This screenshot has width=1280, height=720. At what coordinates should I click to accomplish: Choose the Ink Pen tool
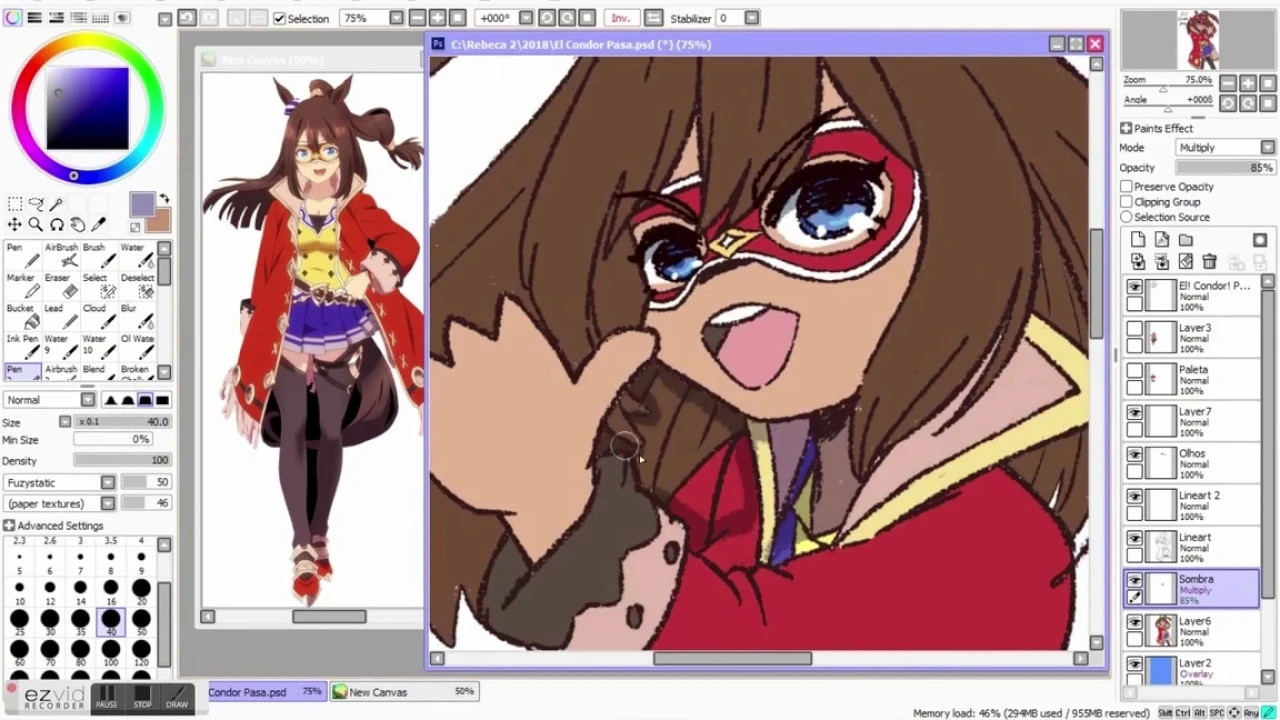[x=22, y=347]
